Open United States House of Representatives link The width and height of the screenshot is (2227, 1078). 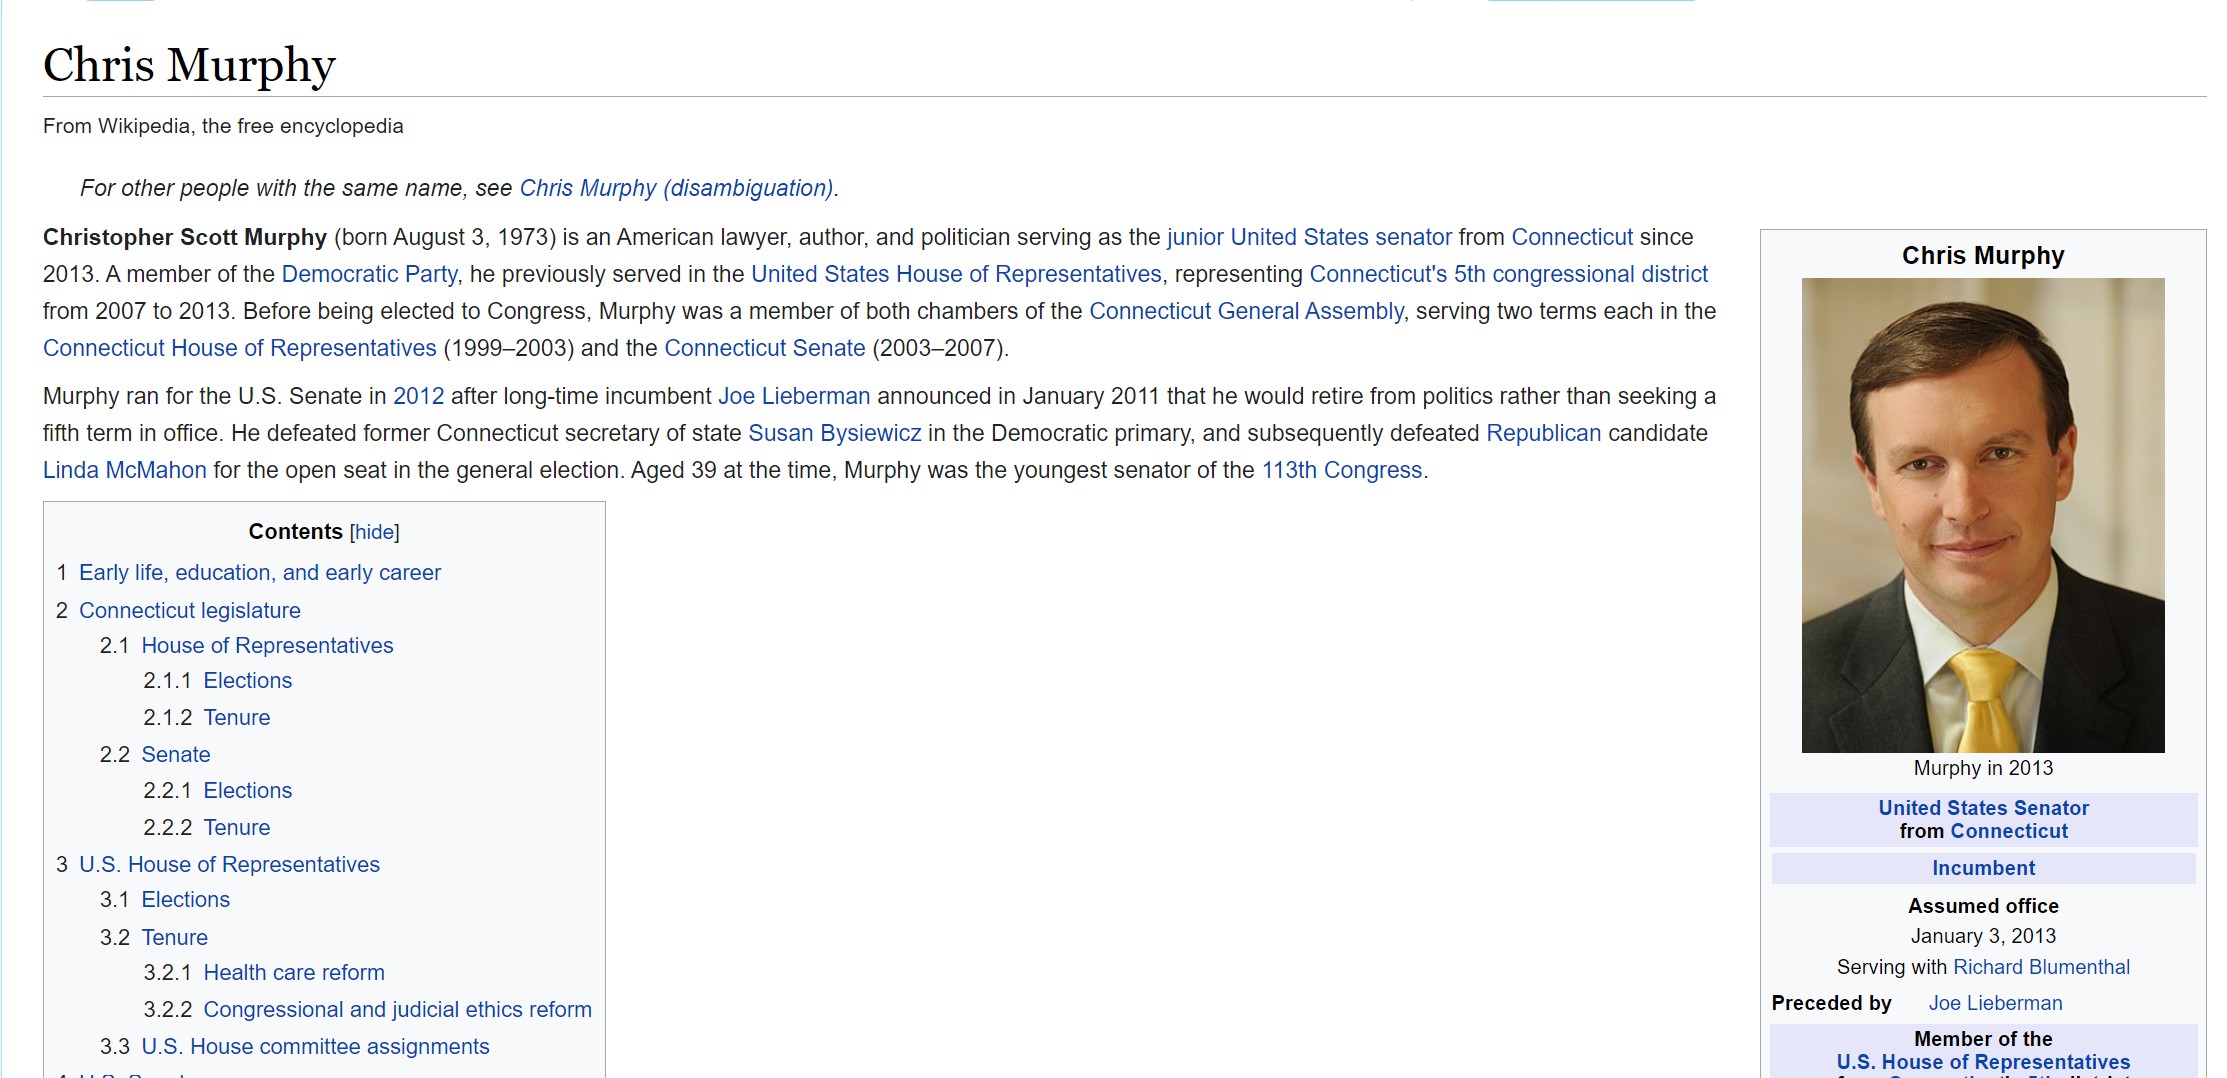[x=956, y=274]
